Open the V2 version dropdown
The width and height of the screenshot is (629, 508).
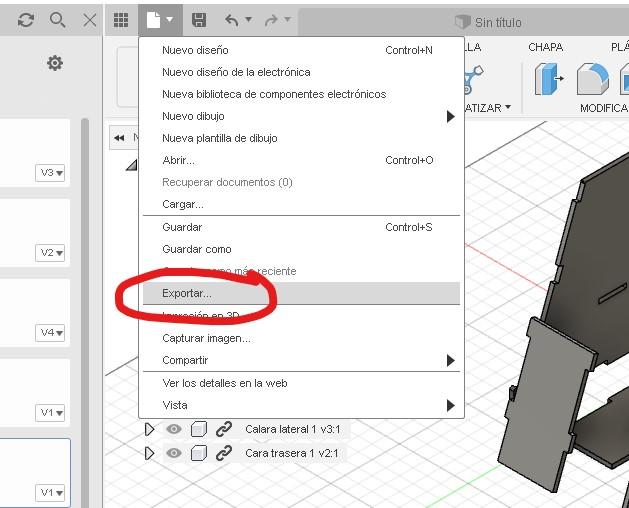[50, 253]
